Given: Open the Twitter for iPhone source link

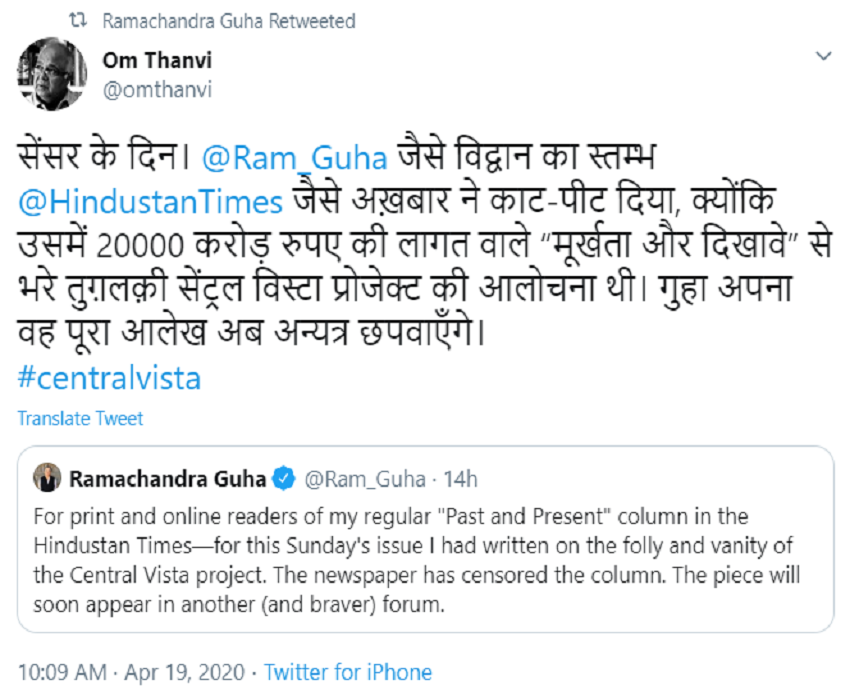Looking at the screenshot, I should 348,671.
